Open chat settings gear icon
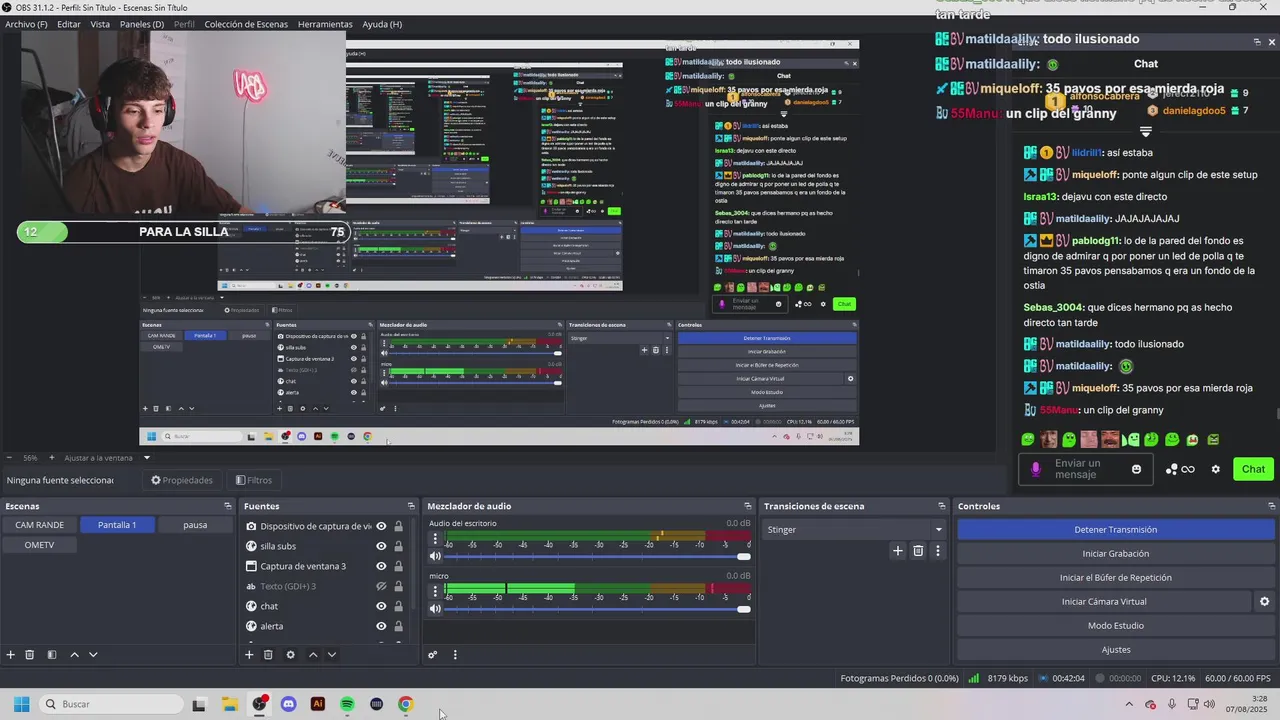1280x720 pixels. coord(1216,469)
